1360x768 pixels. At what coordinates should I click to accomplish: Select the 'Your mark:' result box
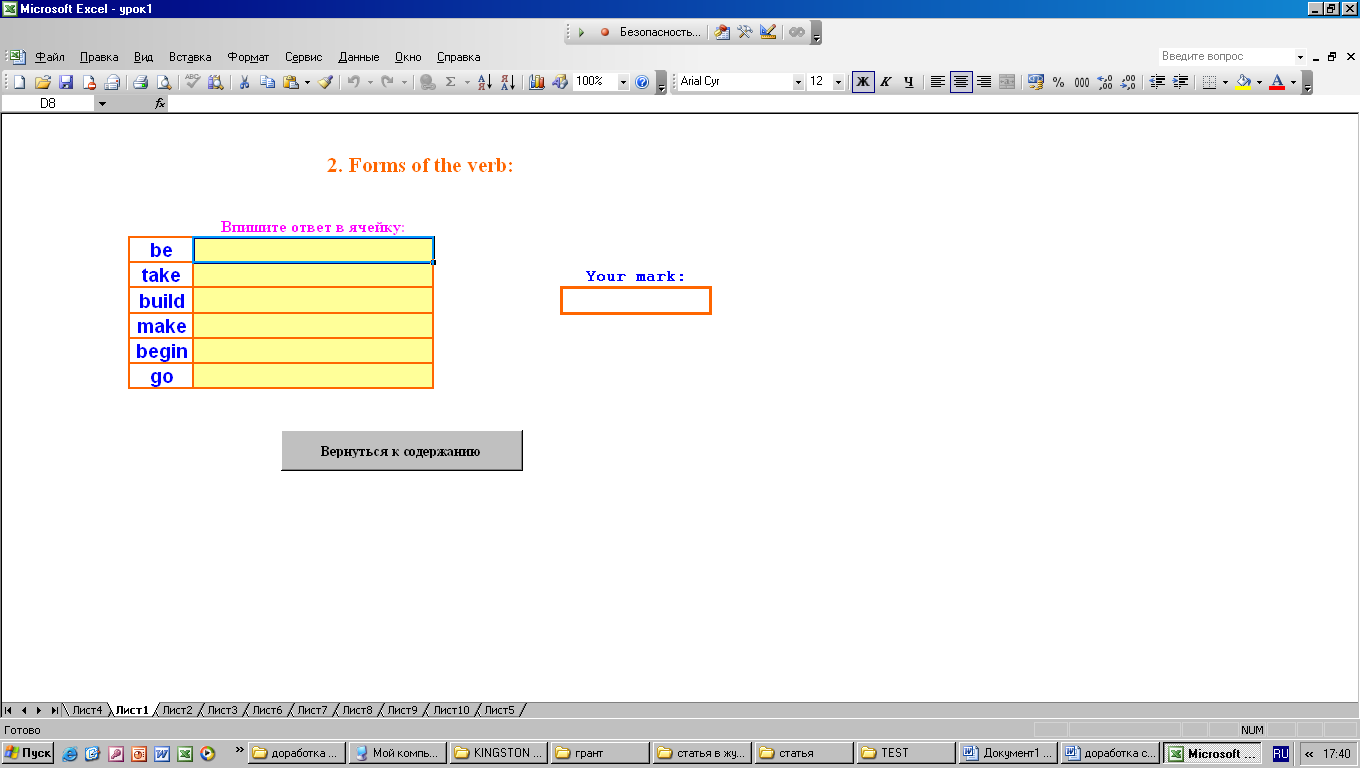click(636, 301)
